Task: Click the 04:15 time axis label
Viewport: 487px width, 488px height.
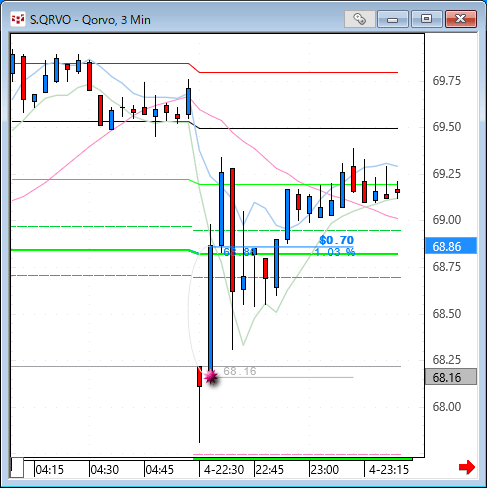Action: click(x=49, y=470)
